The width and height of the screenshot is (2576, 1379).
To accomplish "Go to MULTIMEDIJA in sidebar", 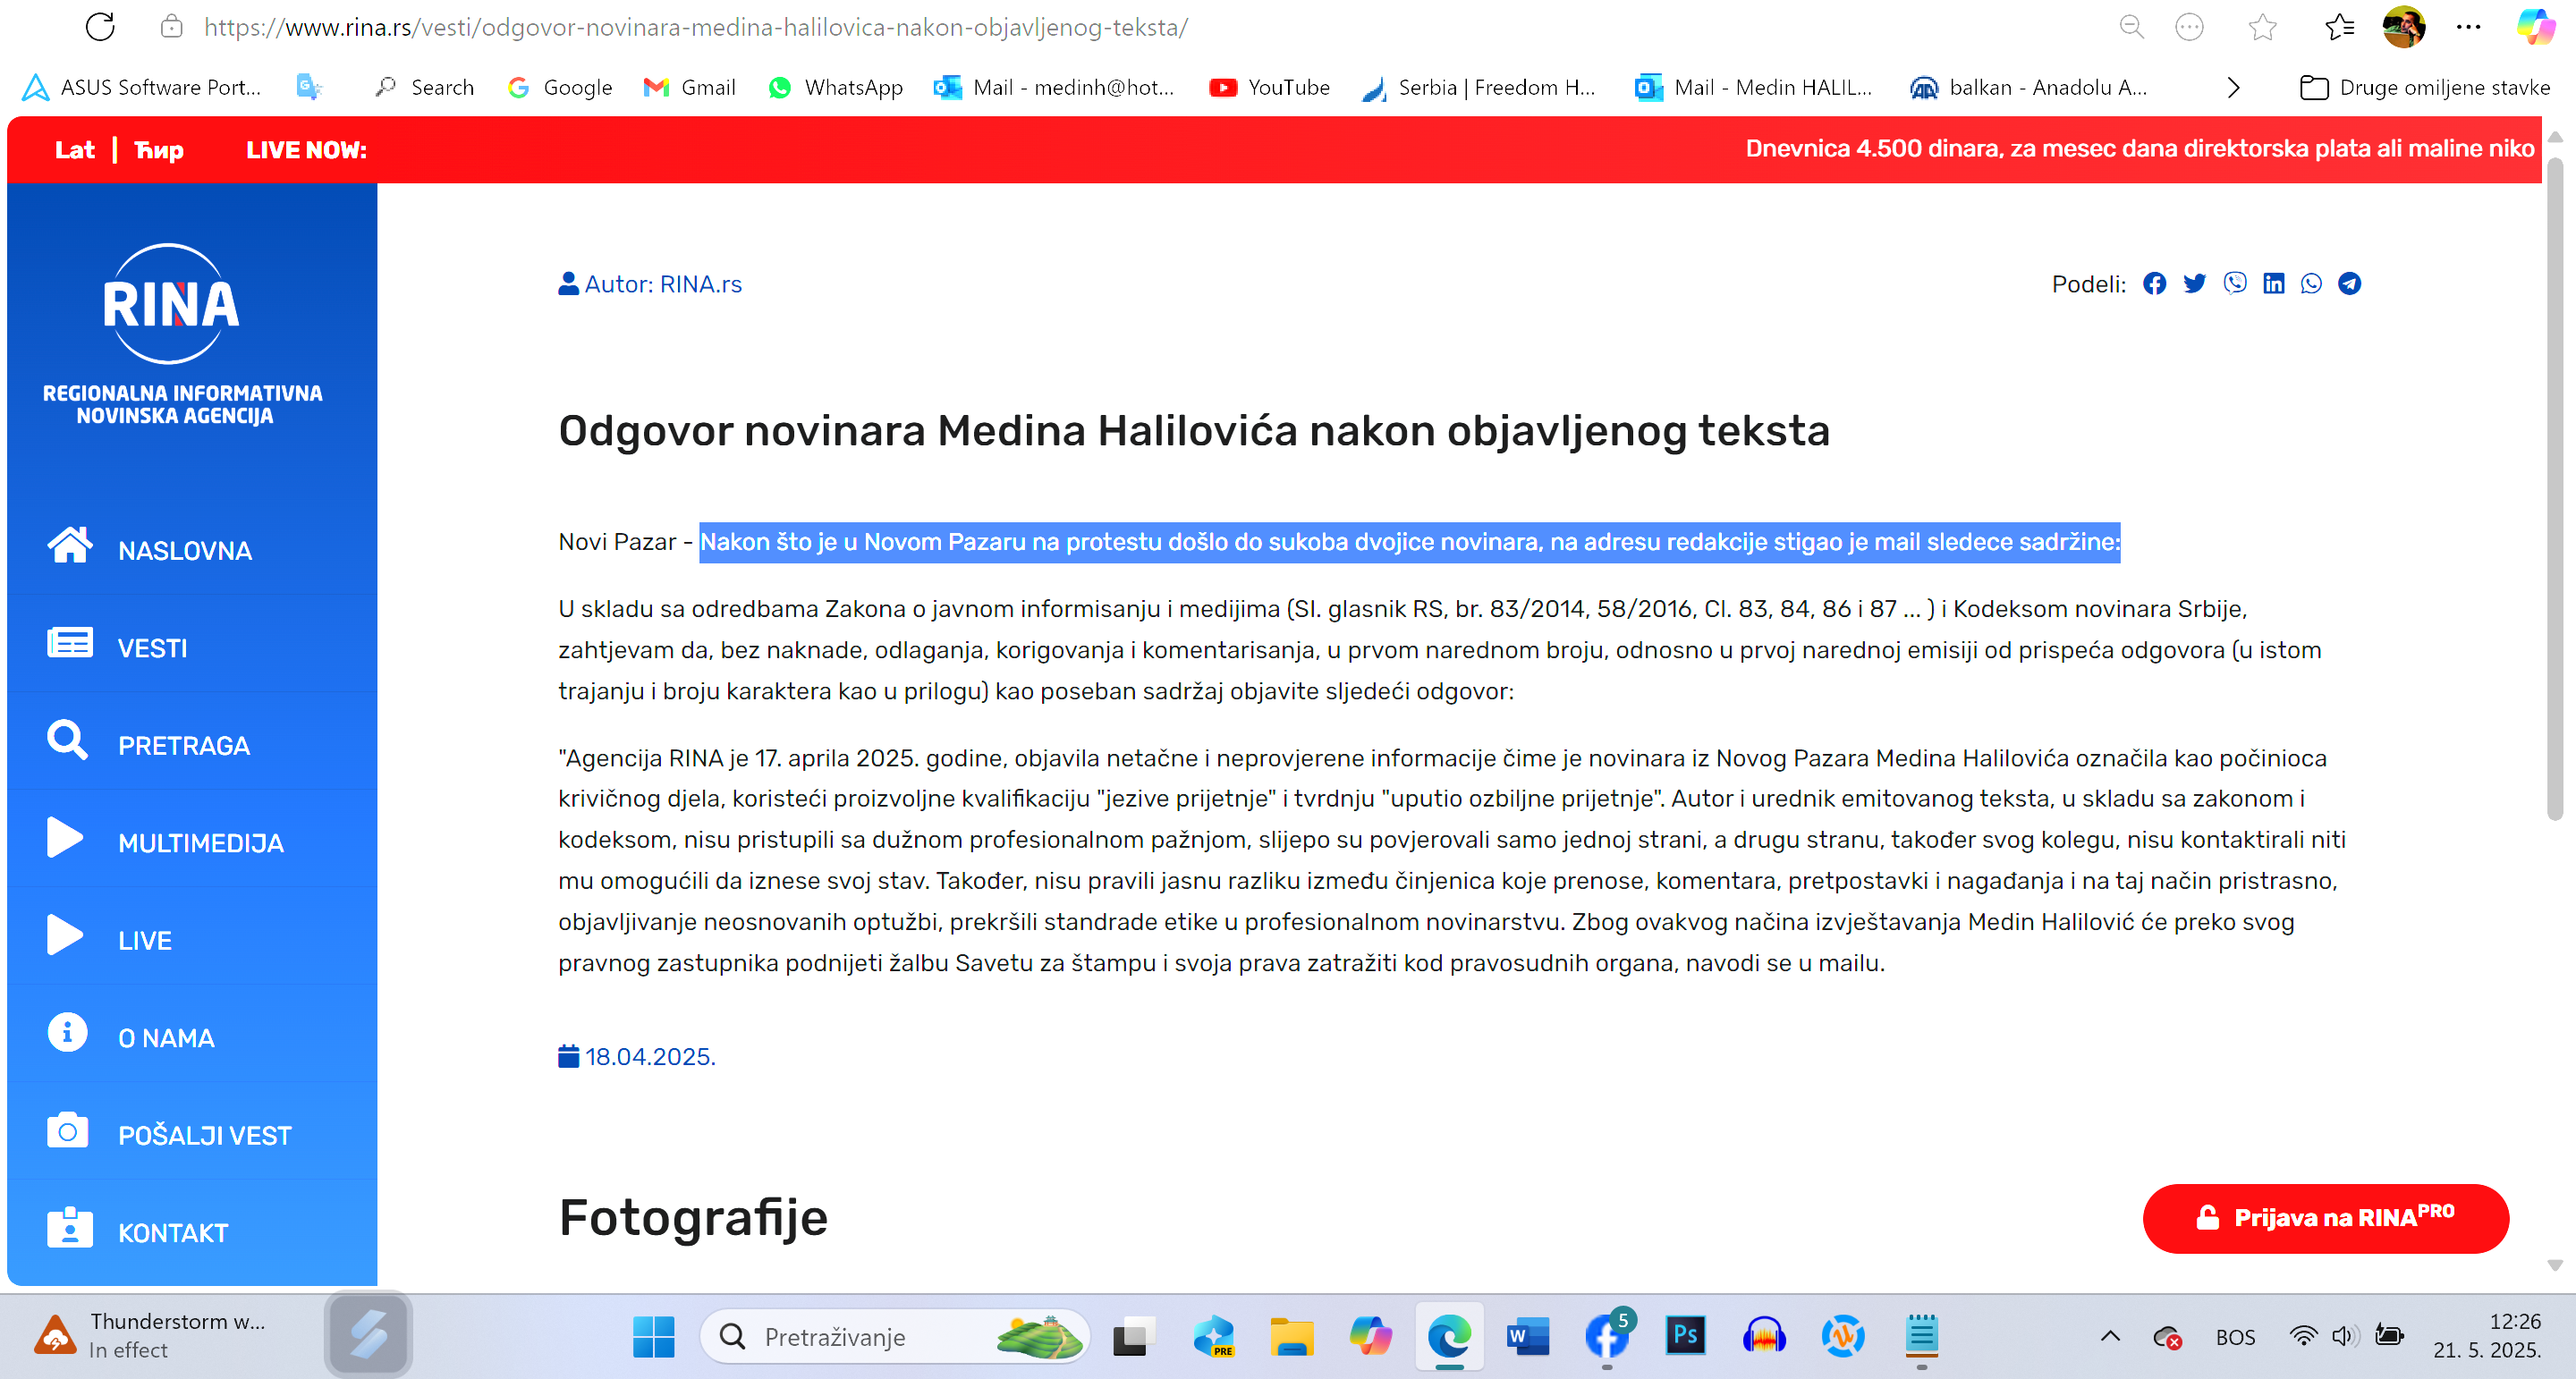I will 200,843.
